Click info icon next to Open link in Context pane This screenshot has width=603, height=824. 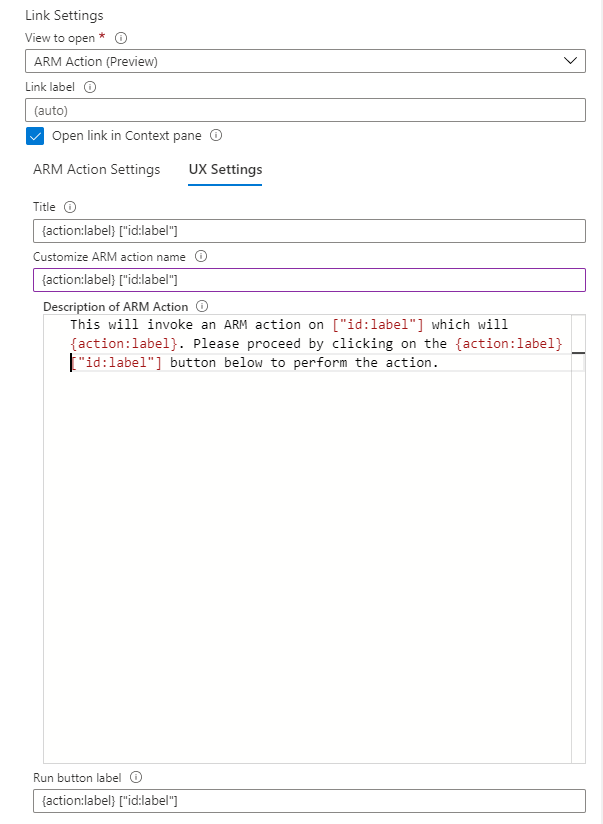(216, 135)
